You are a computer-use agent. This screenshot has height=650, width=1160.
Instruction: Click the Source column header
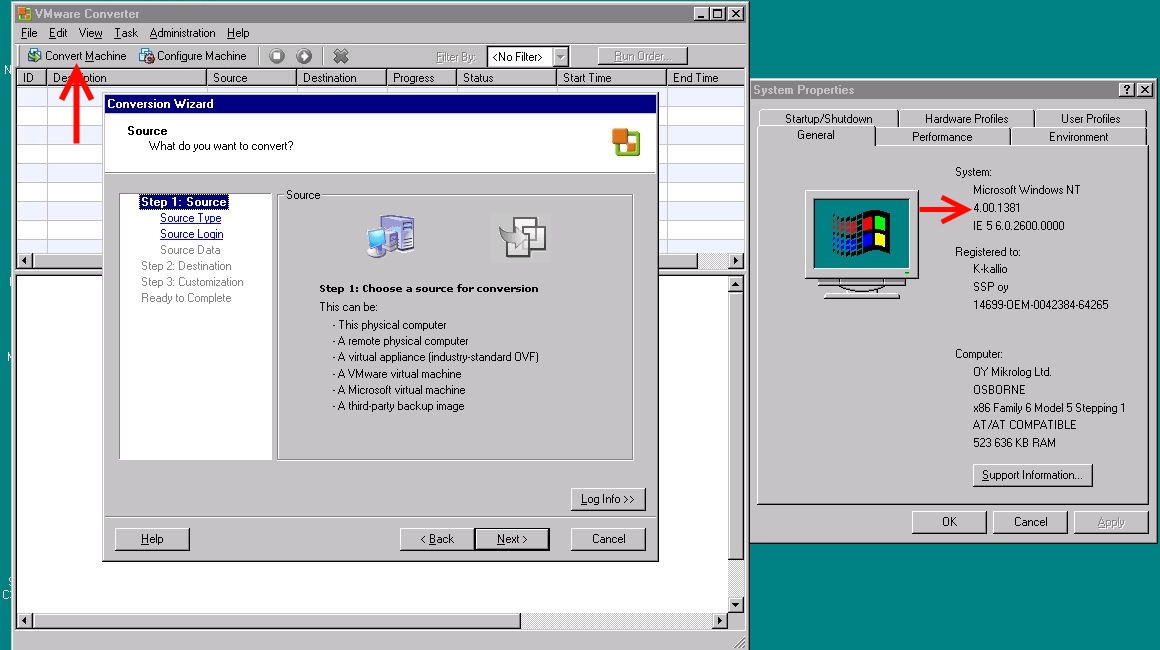coord(252,78)
